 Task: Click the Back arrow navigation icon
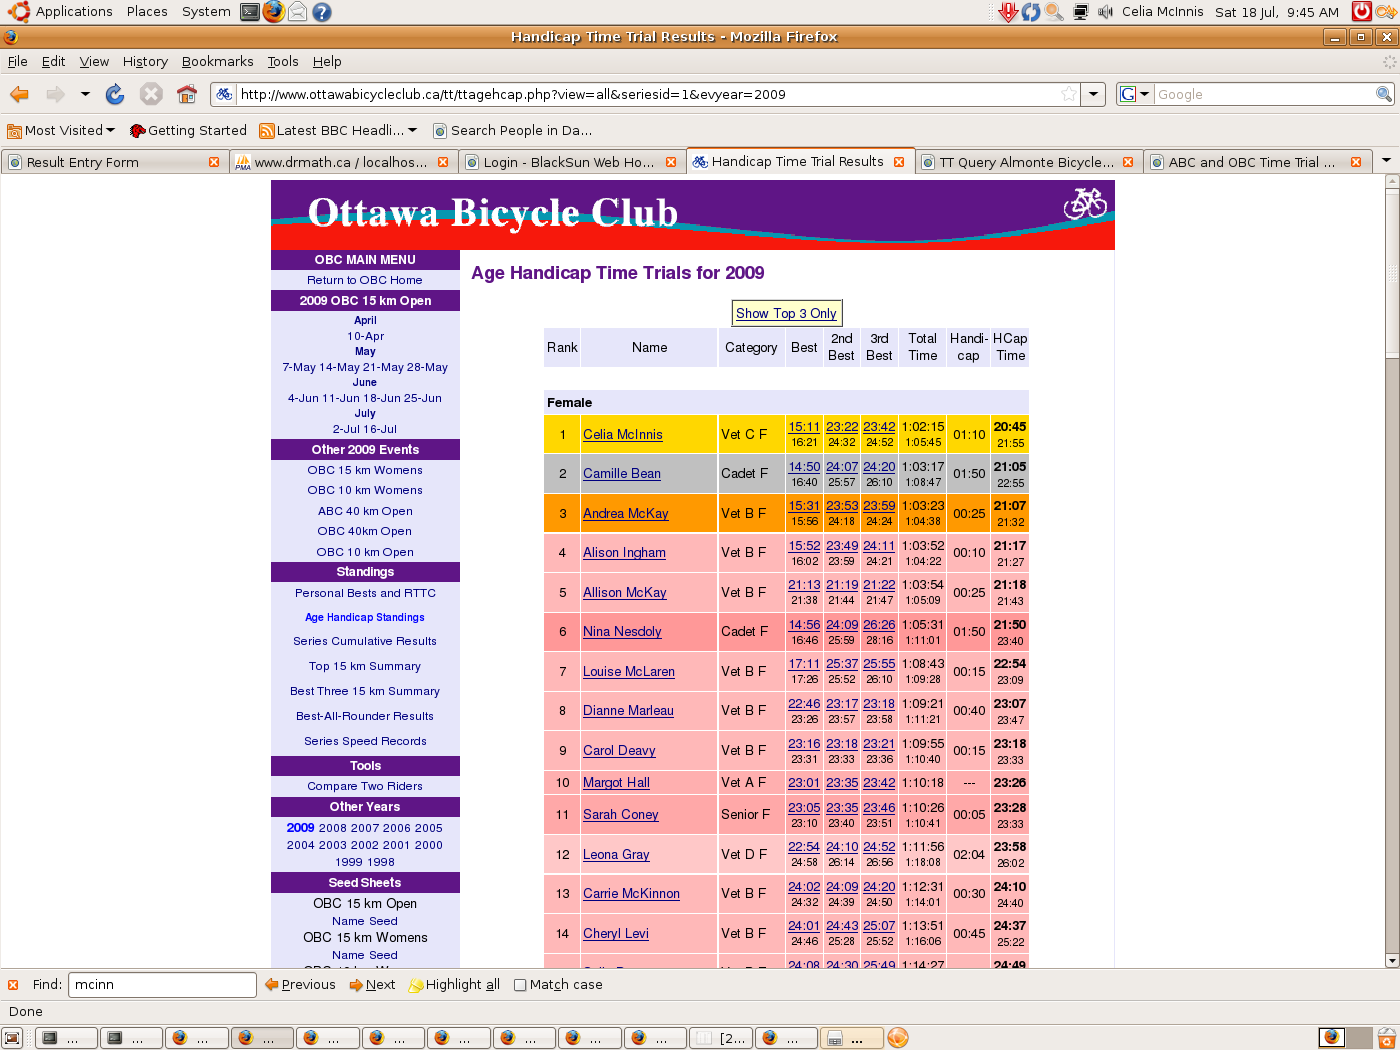pyautogui.click(x=19, y=94)
